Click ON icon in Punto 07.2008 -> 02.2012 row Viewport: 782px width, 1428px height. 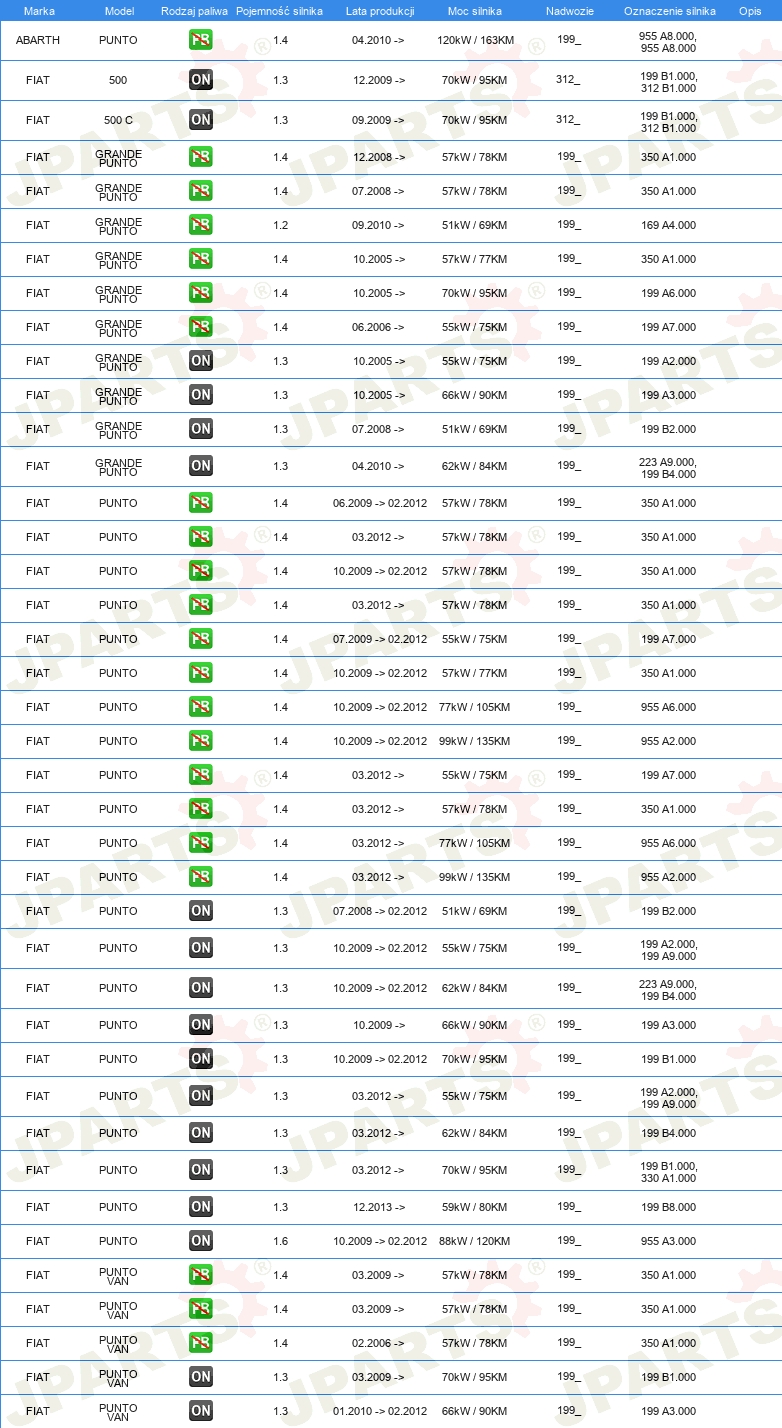pyautogui.click(x=201, y=911)
